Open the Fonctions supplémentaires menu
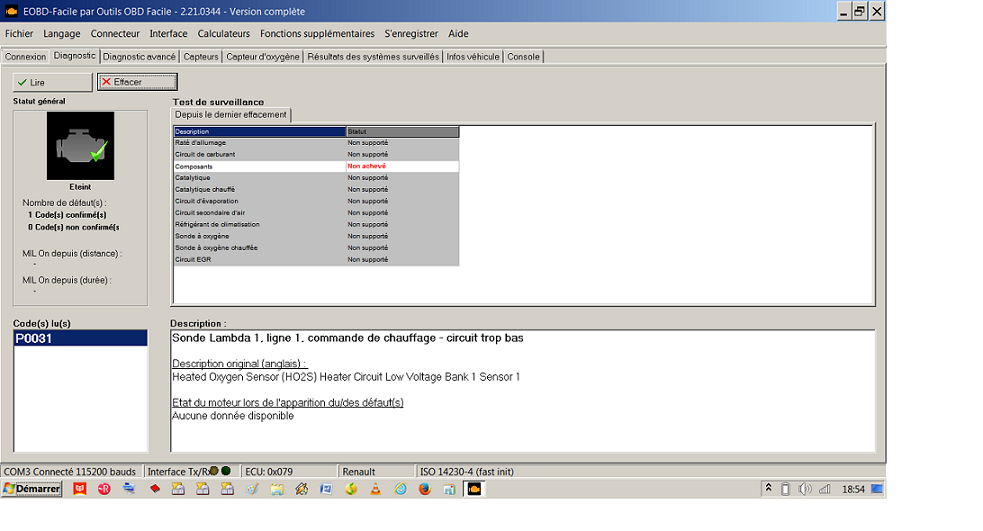This screenshot has height=531, width=983. coord(317,33)
